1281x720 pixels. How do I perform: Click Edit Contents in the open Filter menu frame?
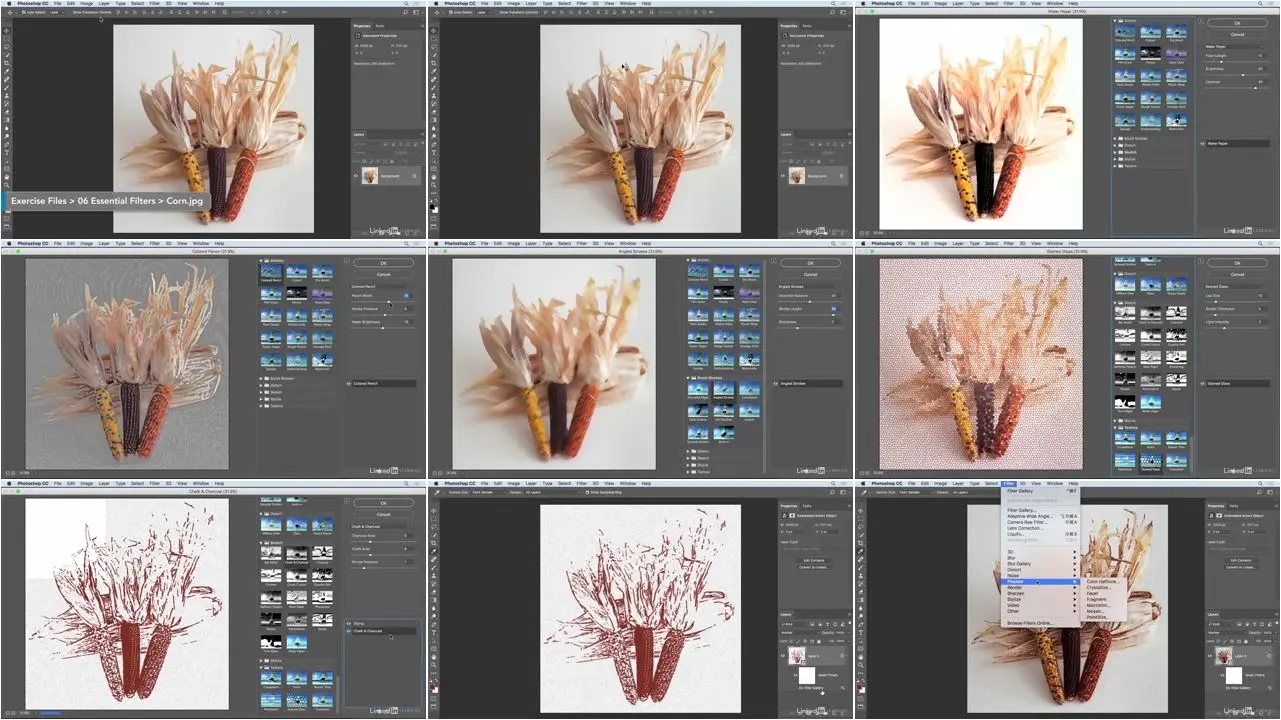(1240, 560)
